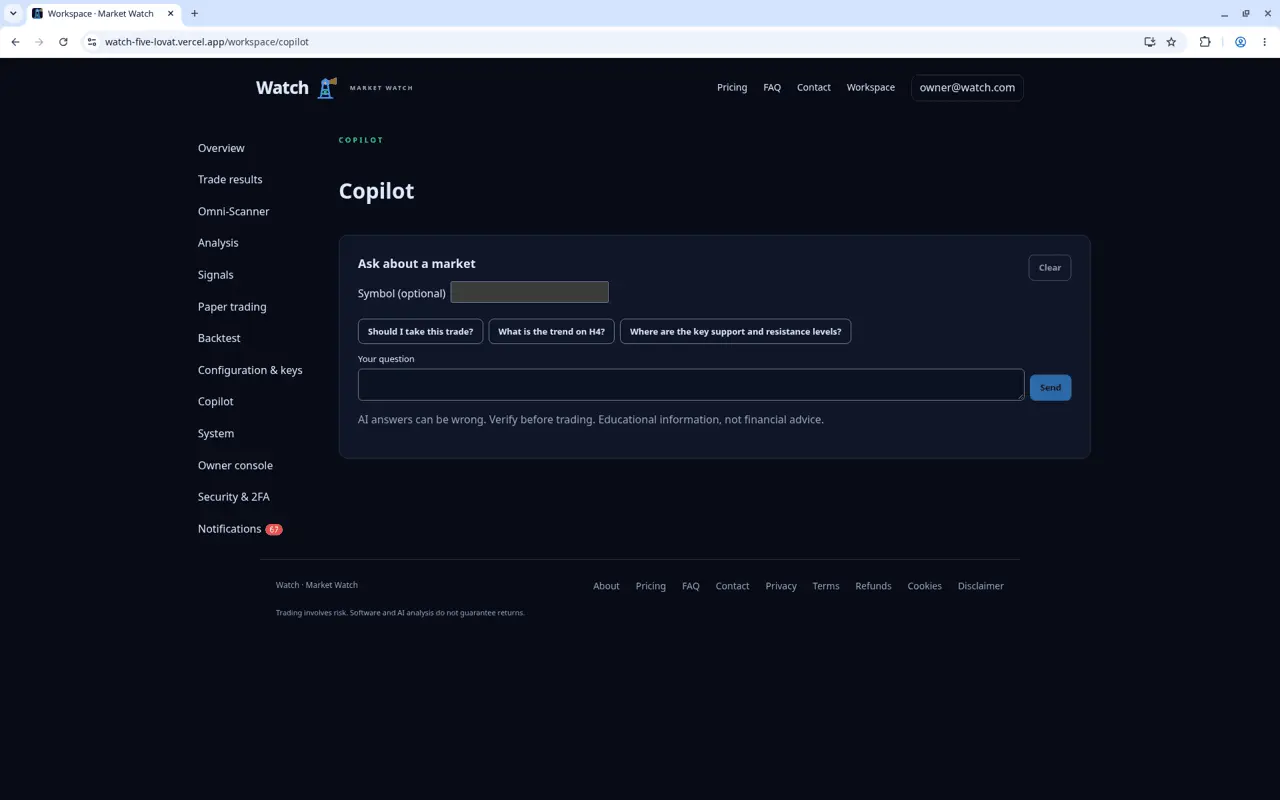Screen dimensions: 1280x800
Task: Click Pricing in the top navigation
Action: [x=732, y=87]
